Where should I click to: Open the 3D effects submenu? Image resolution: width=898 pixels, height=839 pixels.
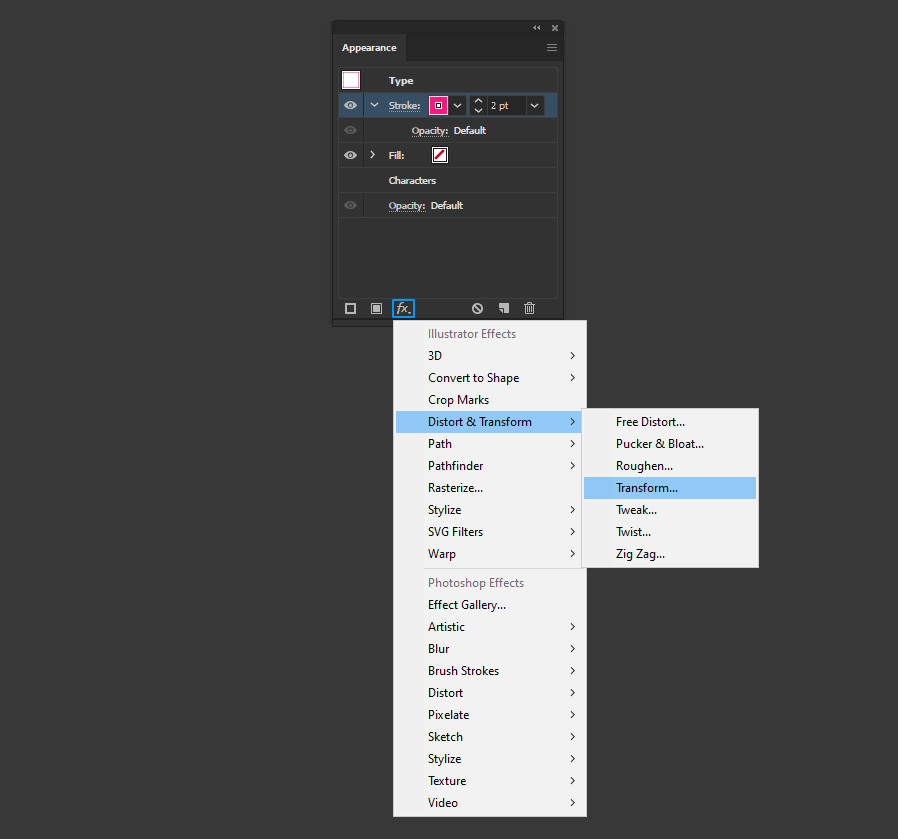pos(489,356)
